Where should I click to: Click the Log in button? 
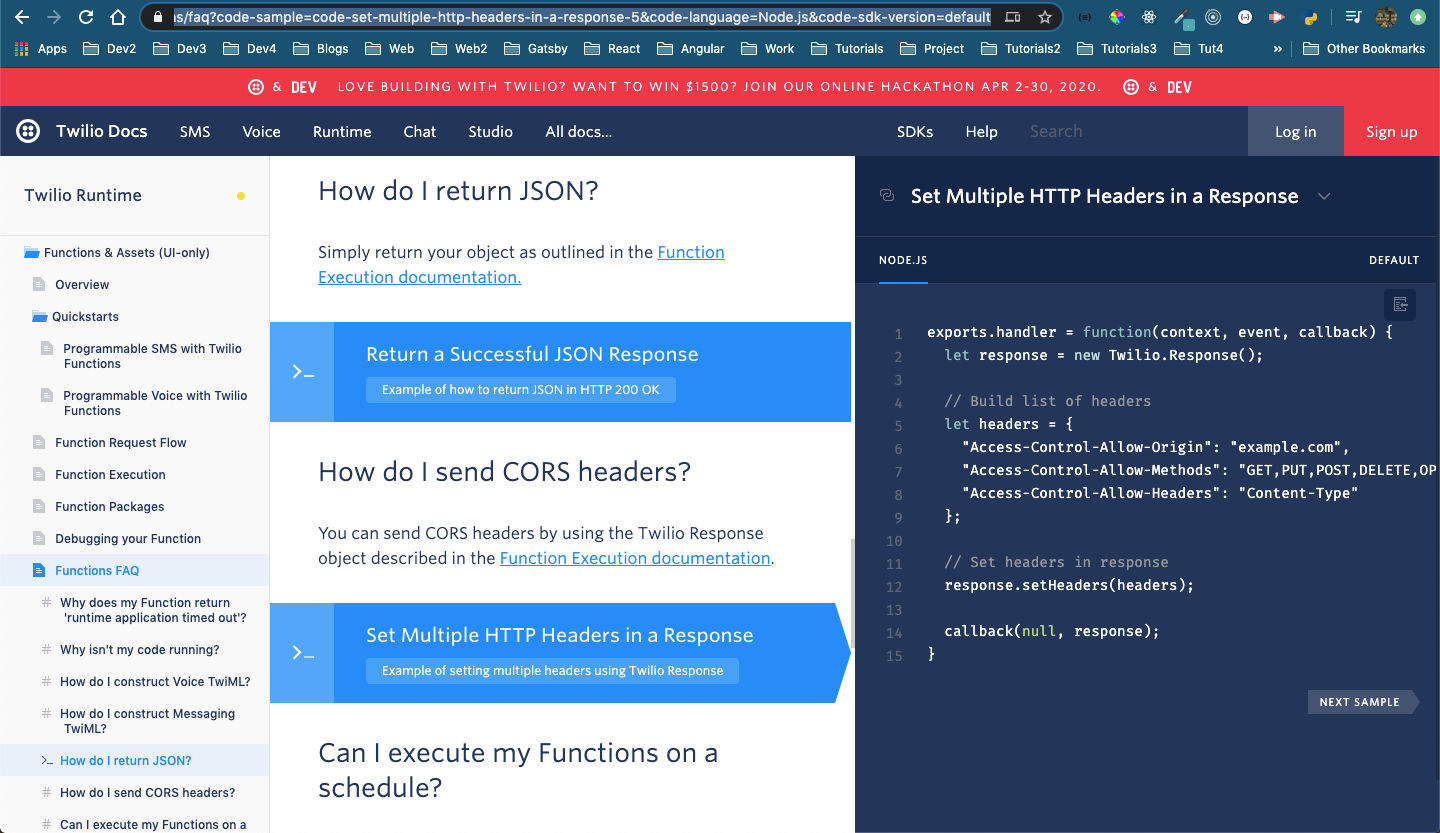pyautogui.click(x=1296, y=131)
